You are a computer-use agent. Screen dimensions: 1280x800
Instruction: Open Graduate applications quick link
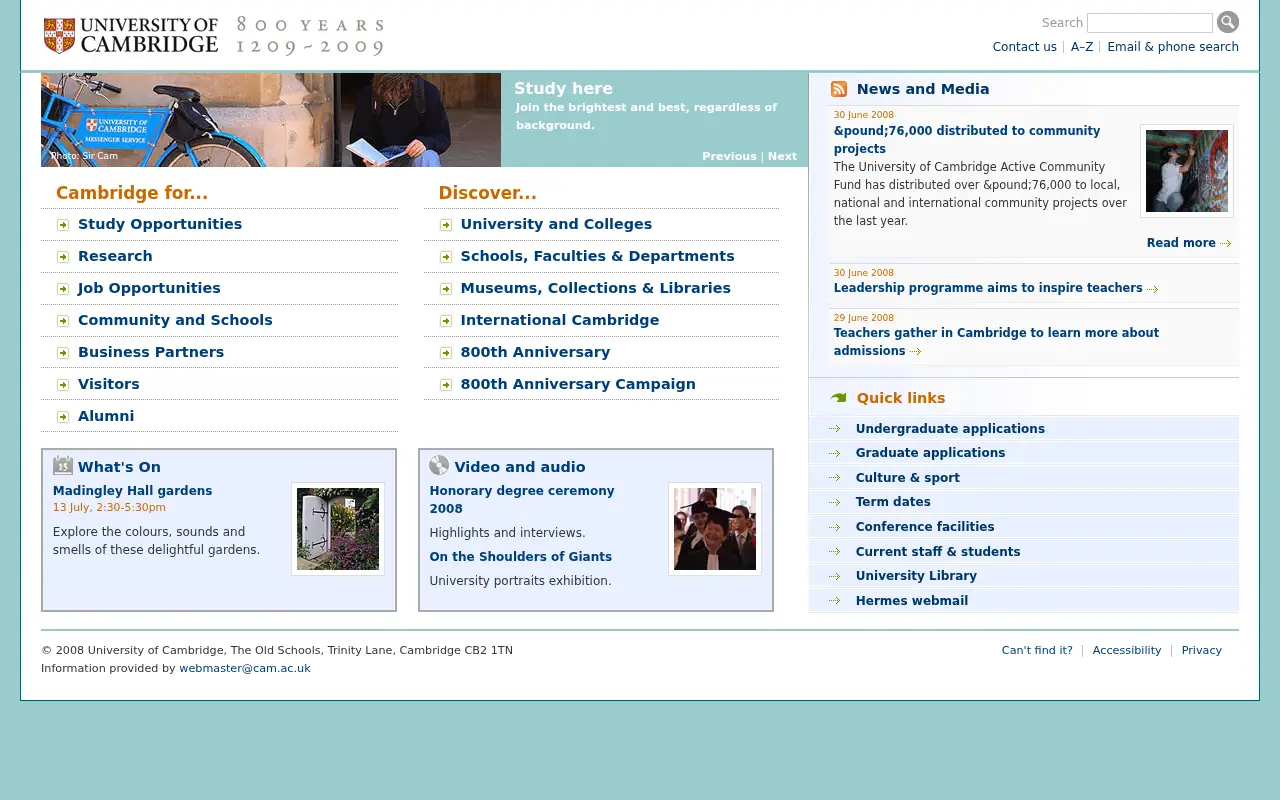(x=930, y=453)
